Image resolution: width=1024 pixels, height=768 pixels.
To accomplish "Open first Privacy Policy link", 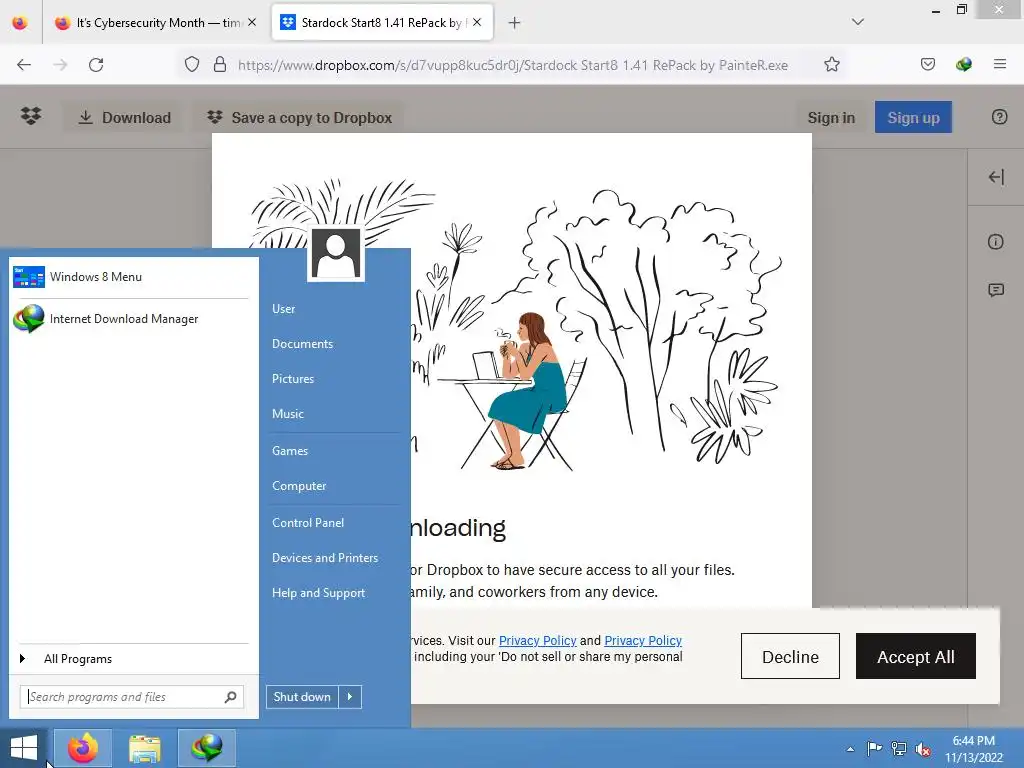I will tap(537, 641).
